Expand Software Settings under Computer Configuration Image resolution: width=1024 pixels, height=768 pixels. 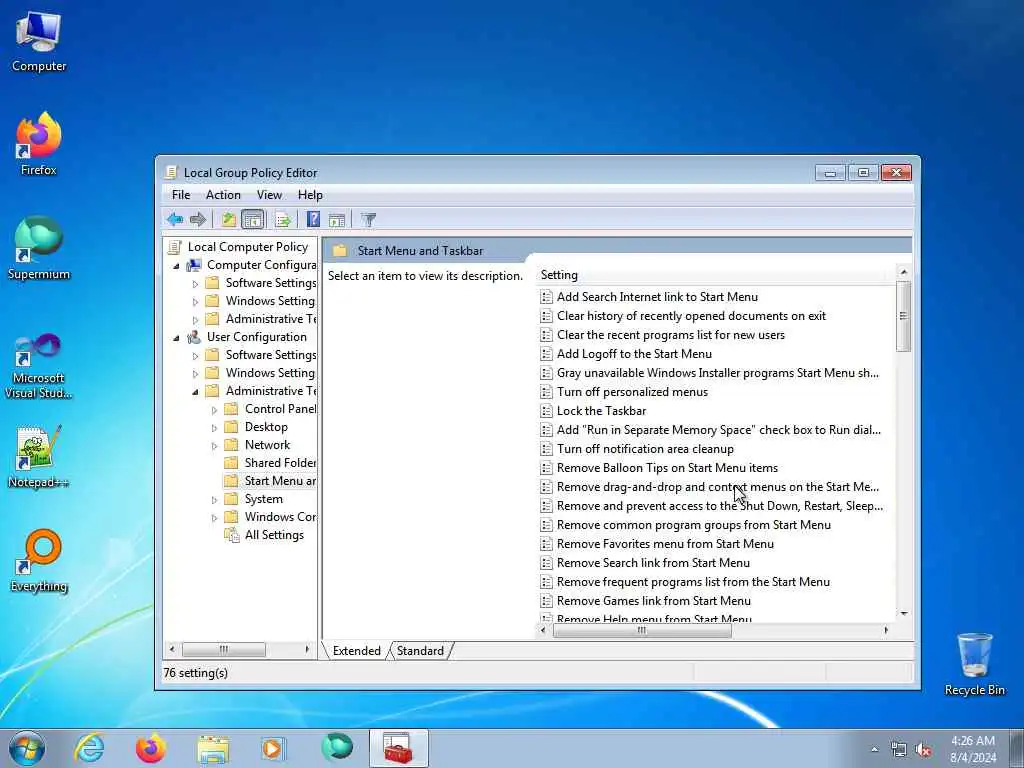195,284
